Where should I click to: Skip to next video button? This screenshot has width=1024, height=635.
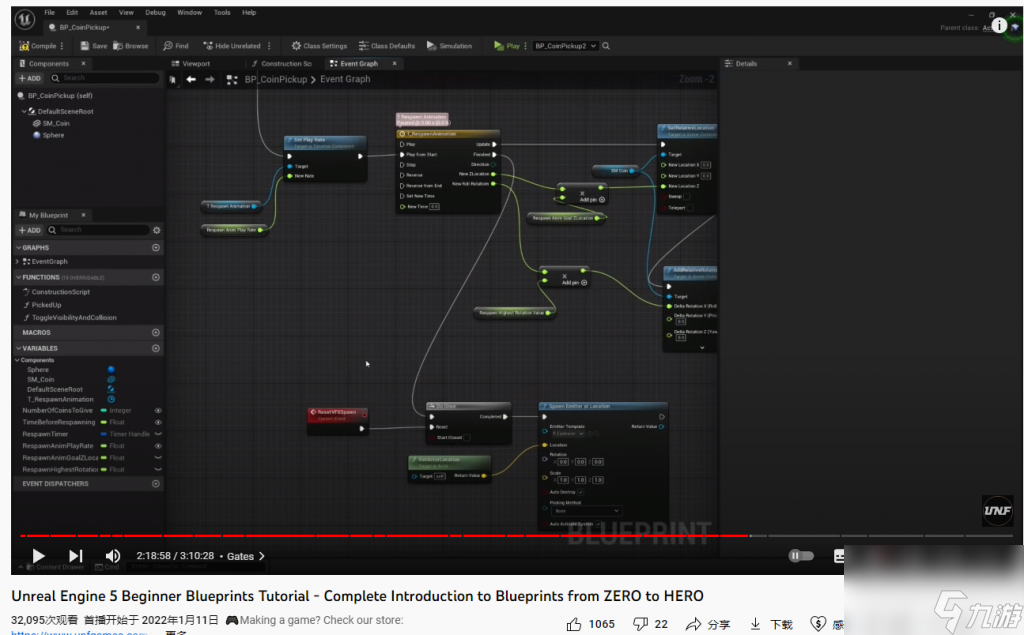(76, 556)
